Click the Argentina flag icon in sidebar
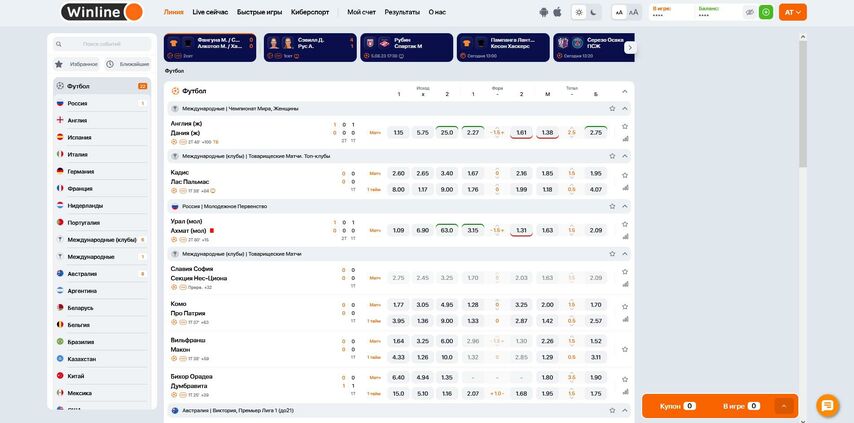 [x=60, y=291]
